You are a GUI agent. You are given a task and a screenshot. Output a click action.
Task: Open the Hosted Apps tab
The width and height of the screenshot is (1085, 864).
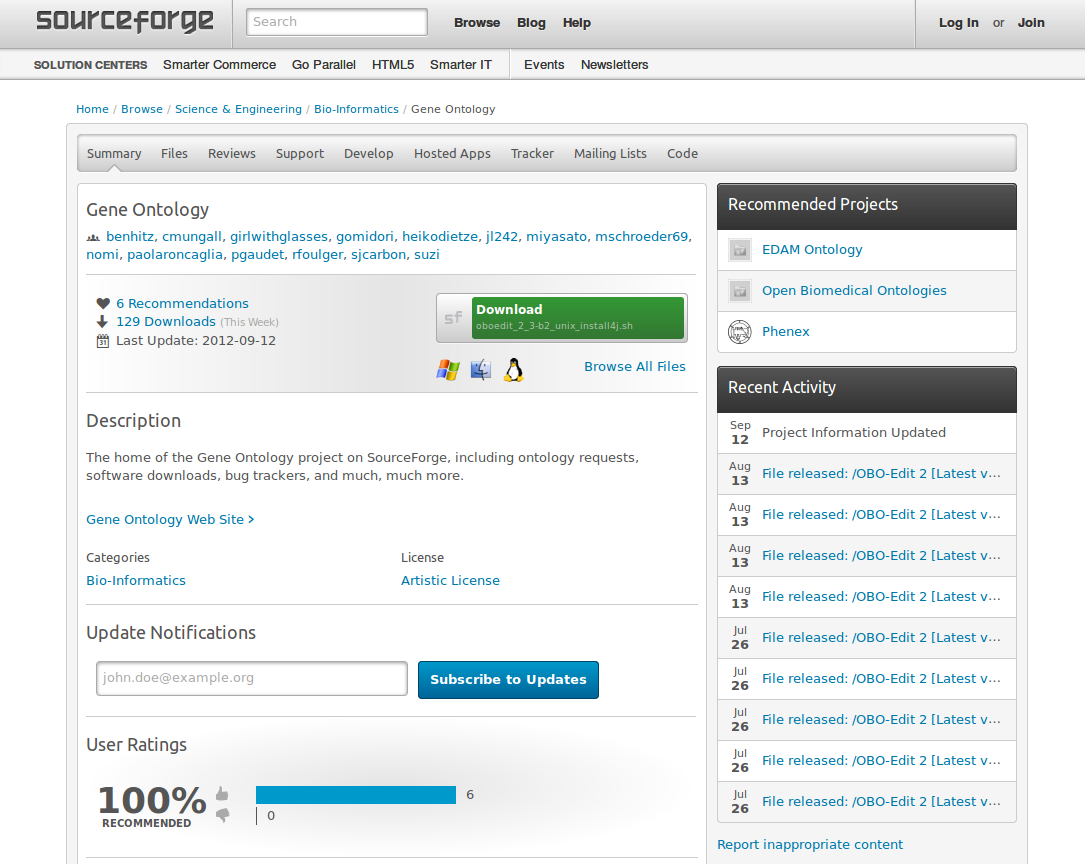tap(453, 154)
